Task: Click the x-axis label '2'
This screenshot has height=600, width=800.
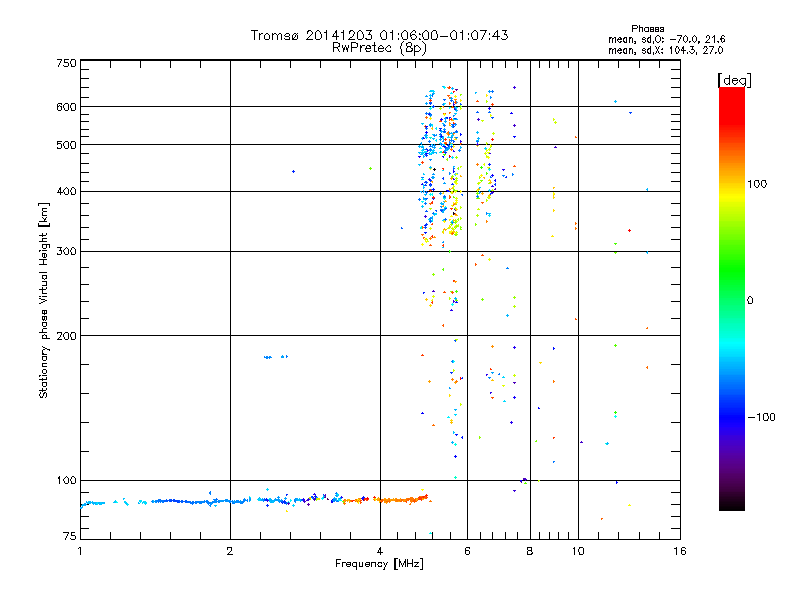Action: (230, 551)
